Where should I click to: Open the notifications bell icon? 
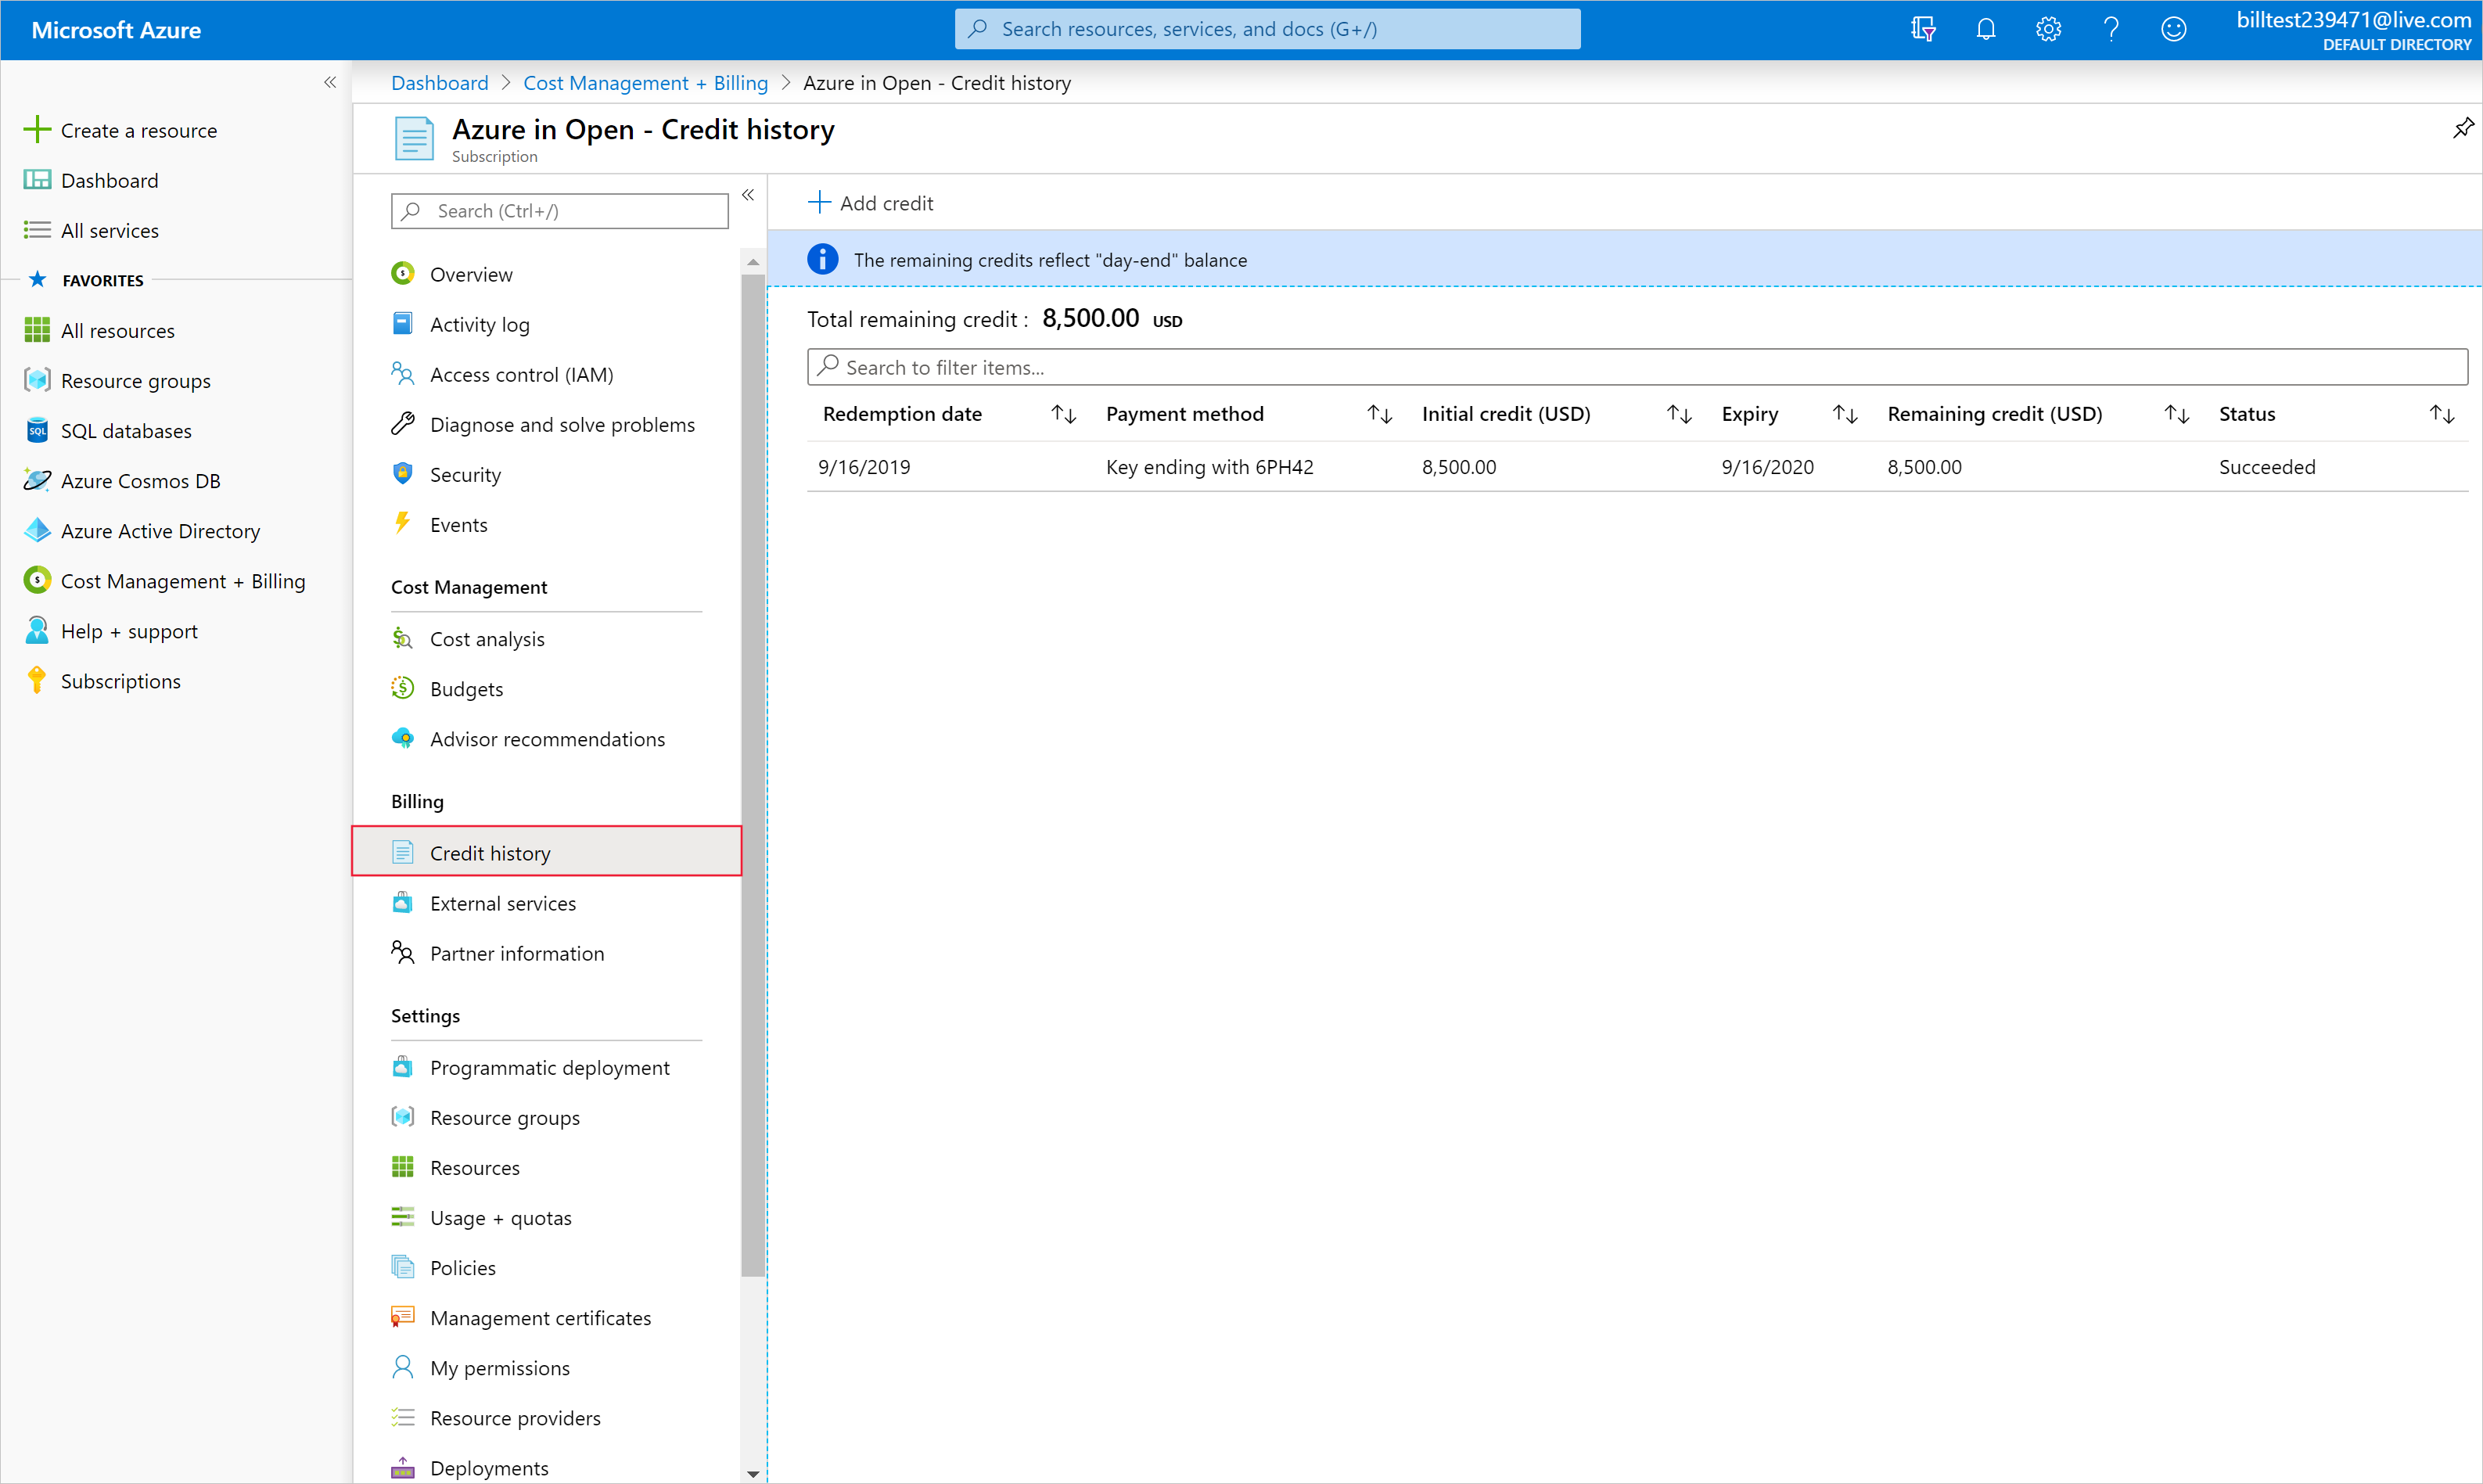point(1985,29)
